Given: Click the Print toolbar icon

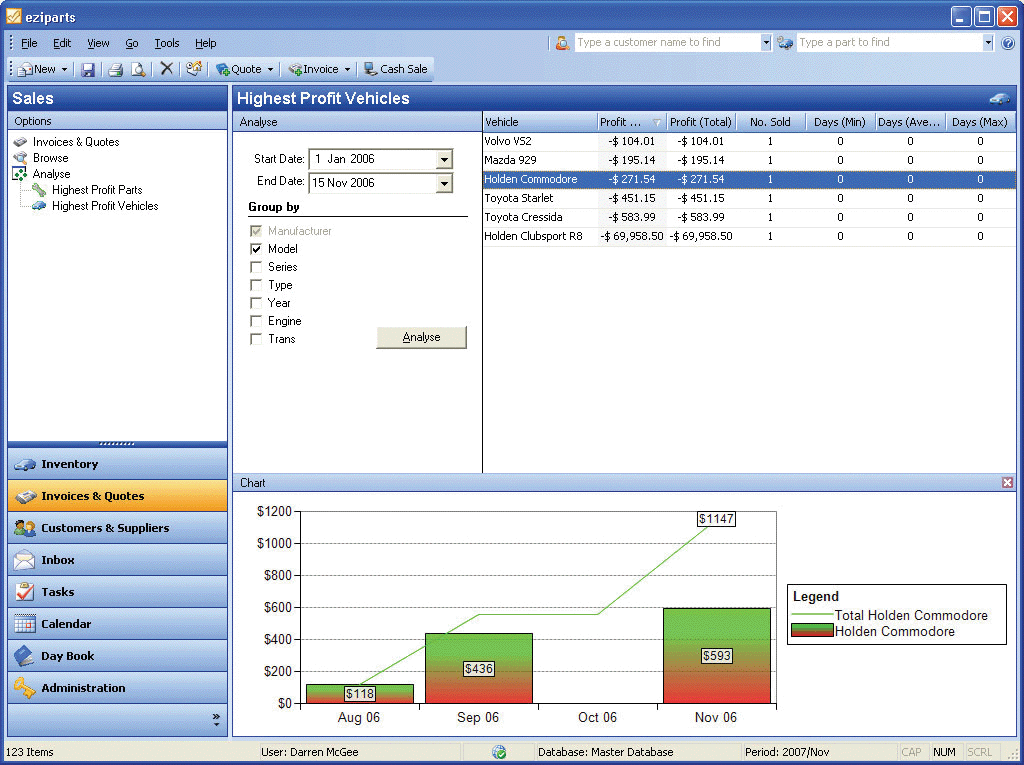Looking at the screenshot, I should coord(116,69).
